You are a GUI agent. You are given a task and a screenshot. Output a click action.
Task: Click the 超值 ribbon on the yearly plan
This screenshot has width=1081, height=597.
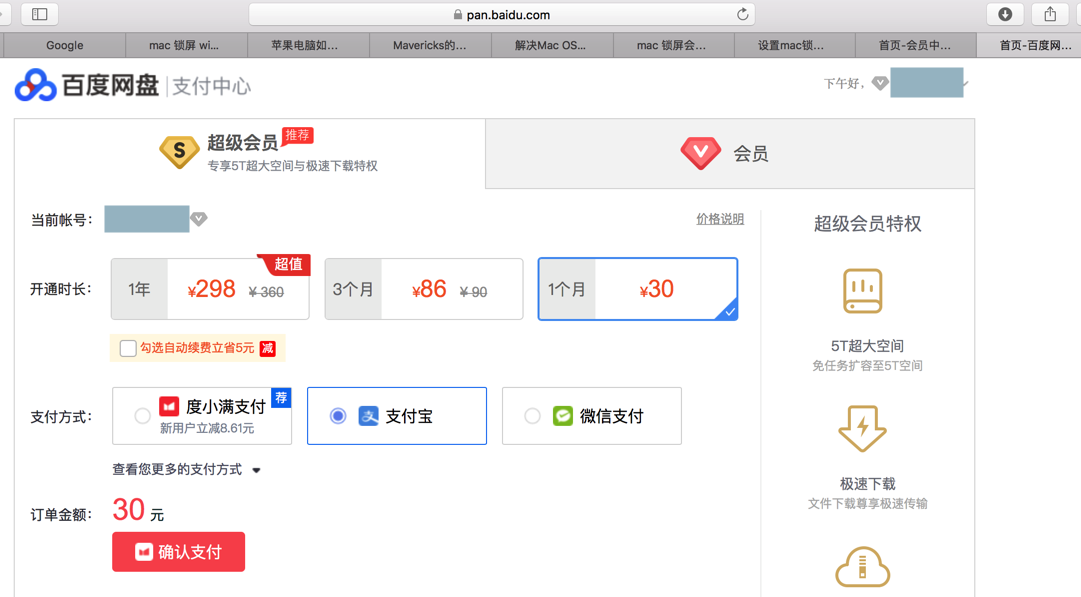point(286,264)
